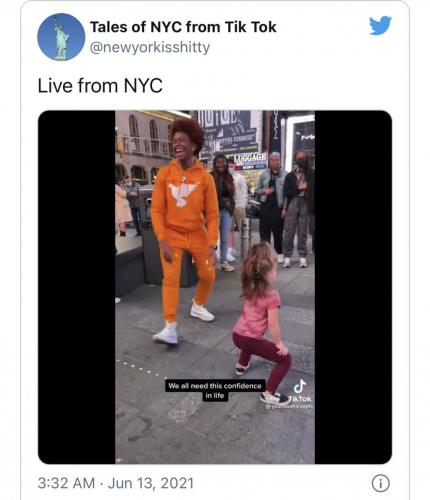Open the tweet info circle icon
The image size is (430, 500).
380,483
